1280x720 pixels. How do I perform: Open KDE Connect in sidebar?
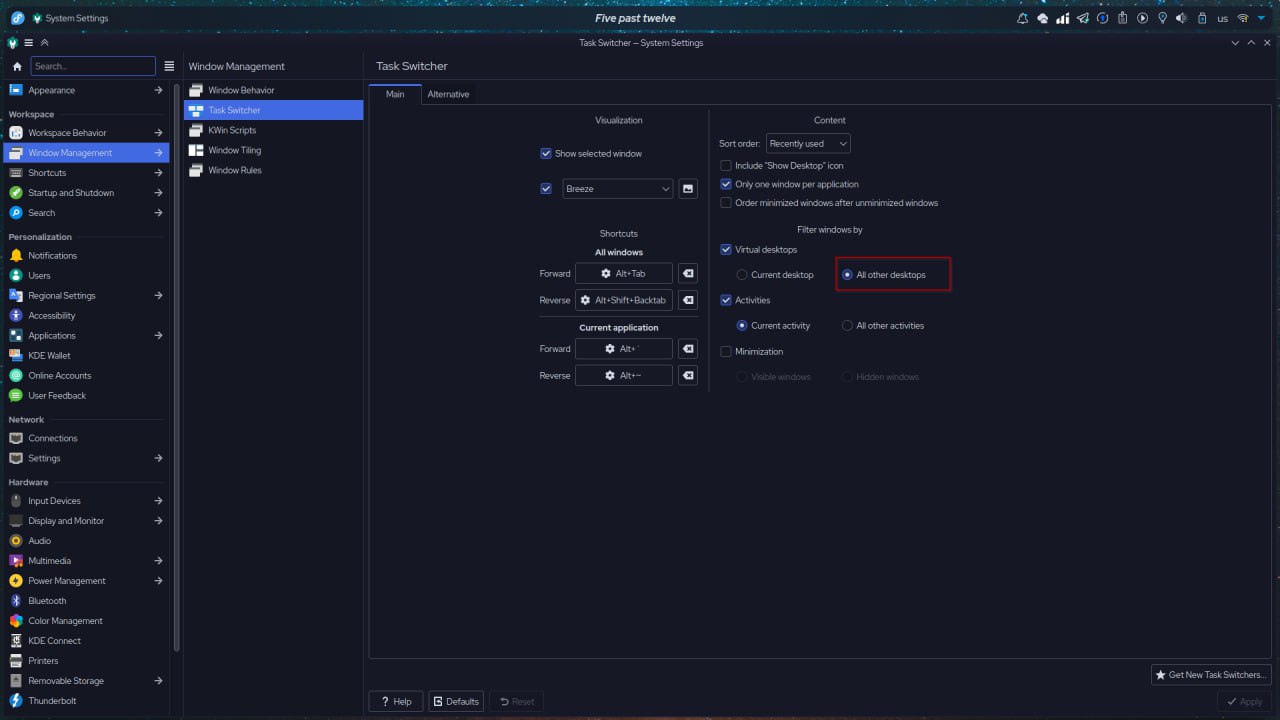pyautogui.click(x=54, y=641)
